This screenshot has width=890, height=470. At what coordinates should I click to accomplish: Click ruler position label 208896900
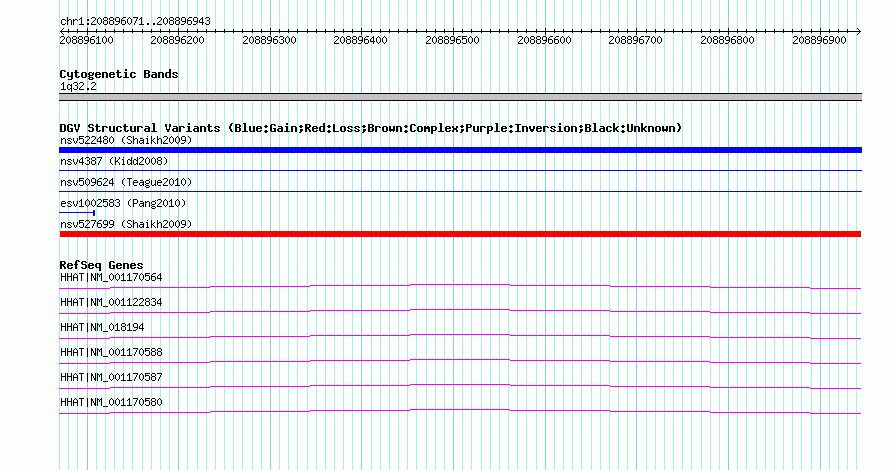[x=819, y=40]
